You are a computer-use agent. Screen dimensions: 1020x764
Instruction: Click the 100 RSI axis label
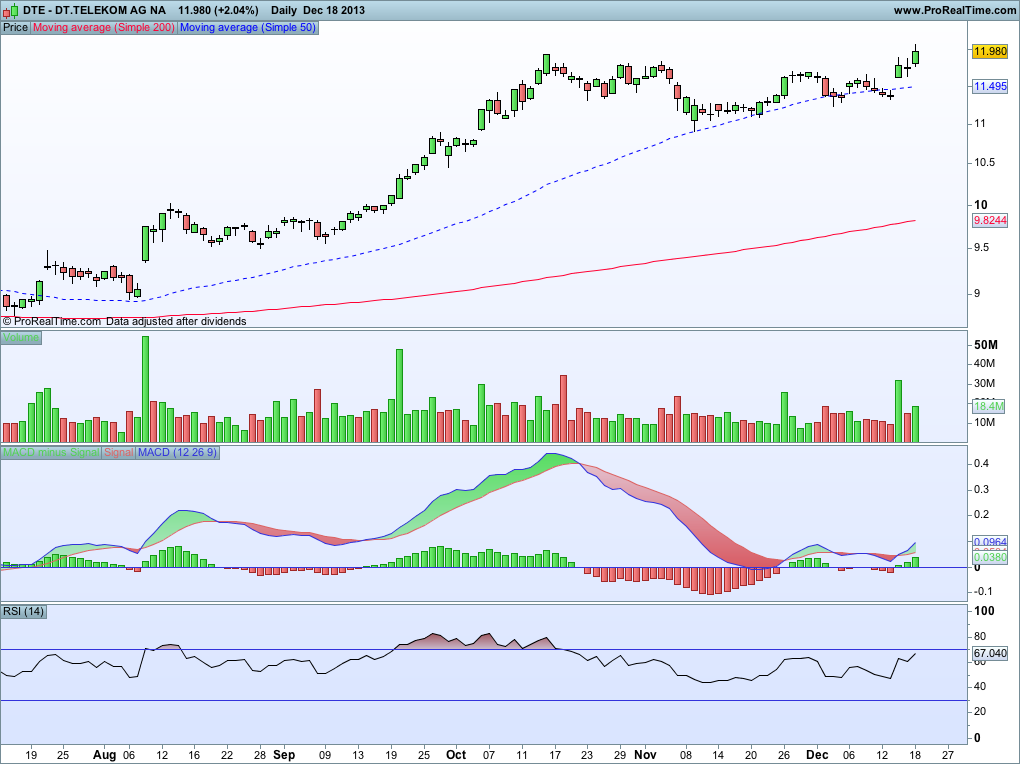coord(984,611)
